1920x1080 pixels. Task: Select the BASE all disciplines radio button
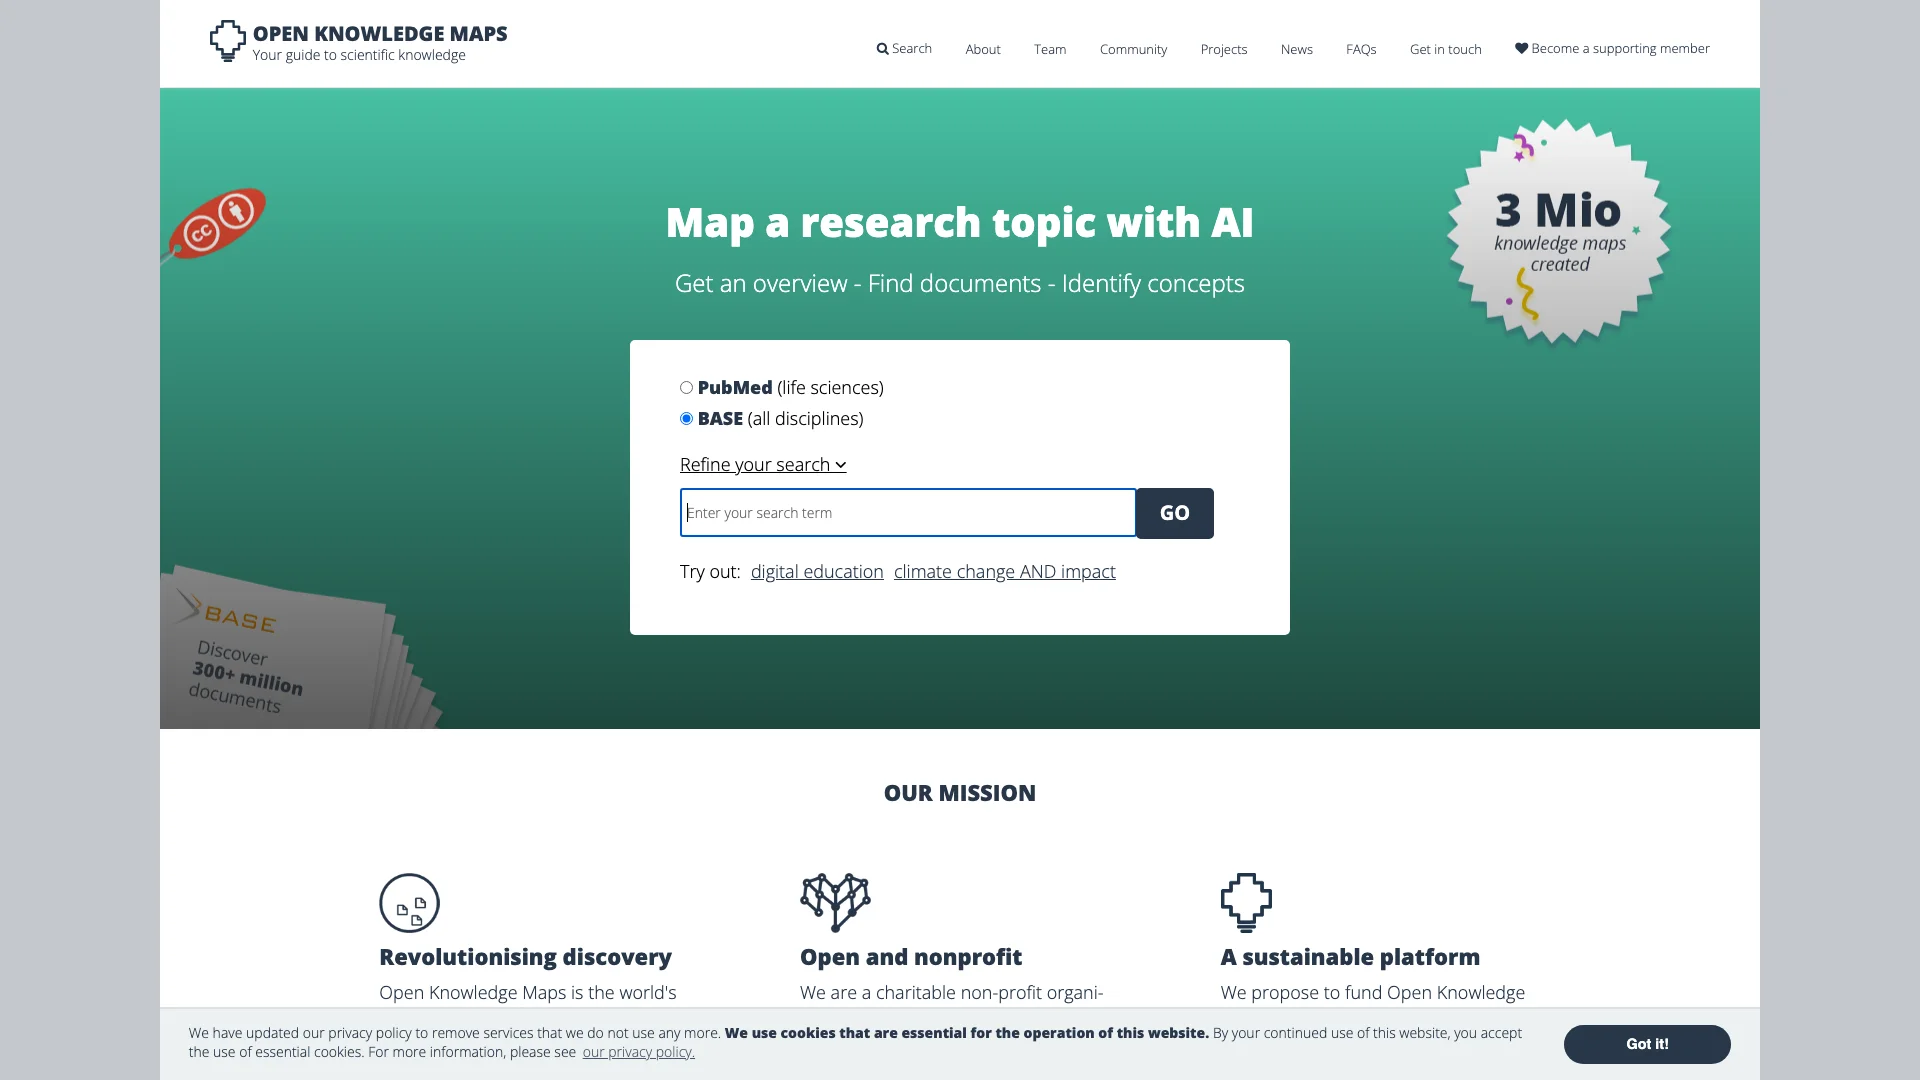686,418
